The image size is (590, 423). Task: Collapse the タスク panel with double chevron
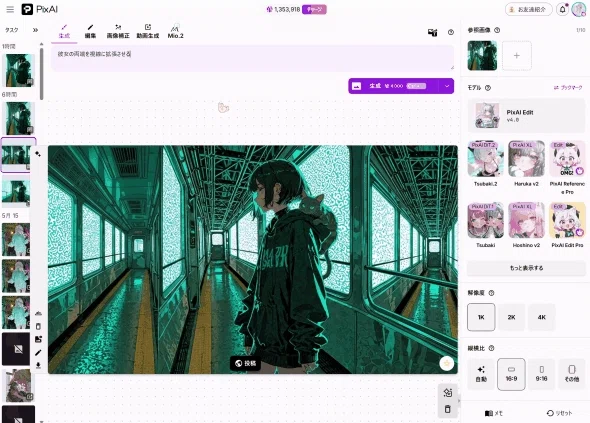tap(35, 30)
